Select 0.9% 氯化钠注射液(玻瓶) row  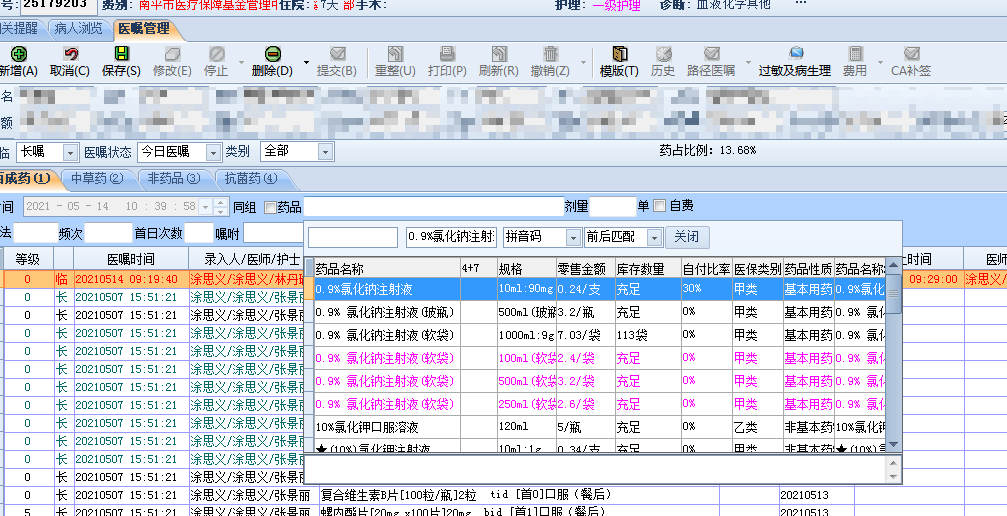[x=599, y=312]
